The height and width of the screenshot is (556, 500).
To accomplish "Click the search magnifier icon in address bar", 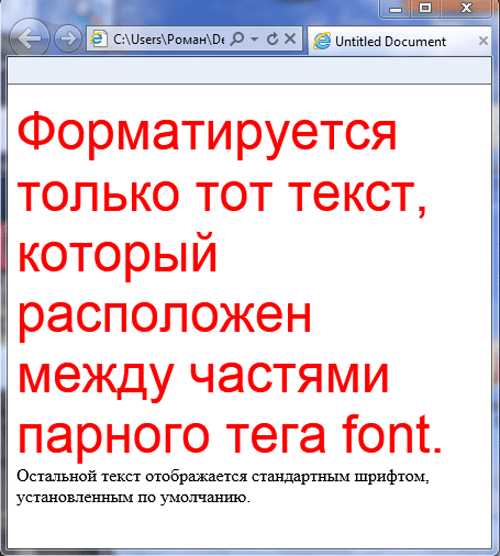I will coord(237,39).
